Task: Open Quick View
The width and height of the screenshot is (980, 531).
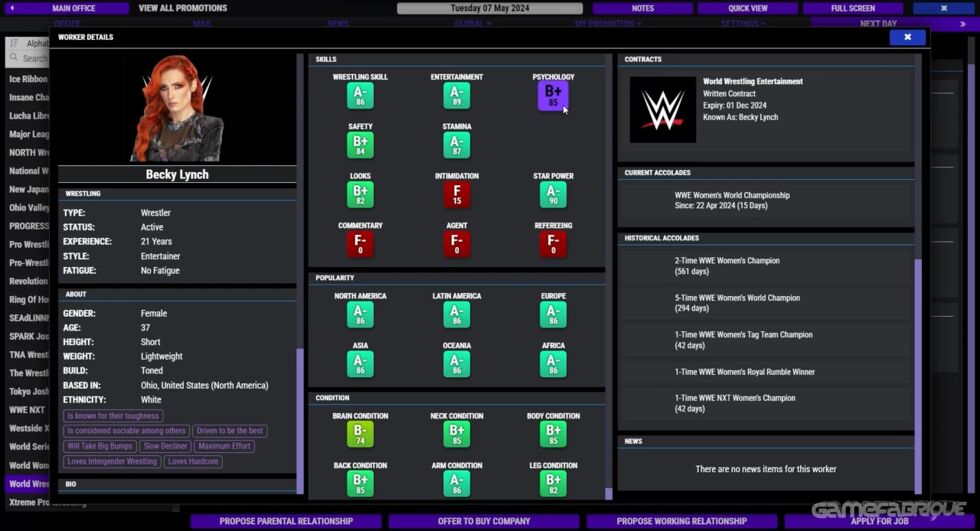Action: coord(748,8)
